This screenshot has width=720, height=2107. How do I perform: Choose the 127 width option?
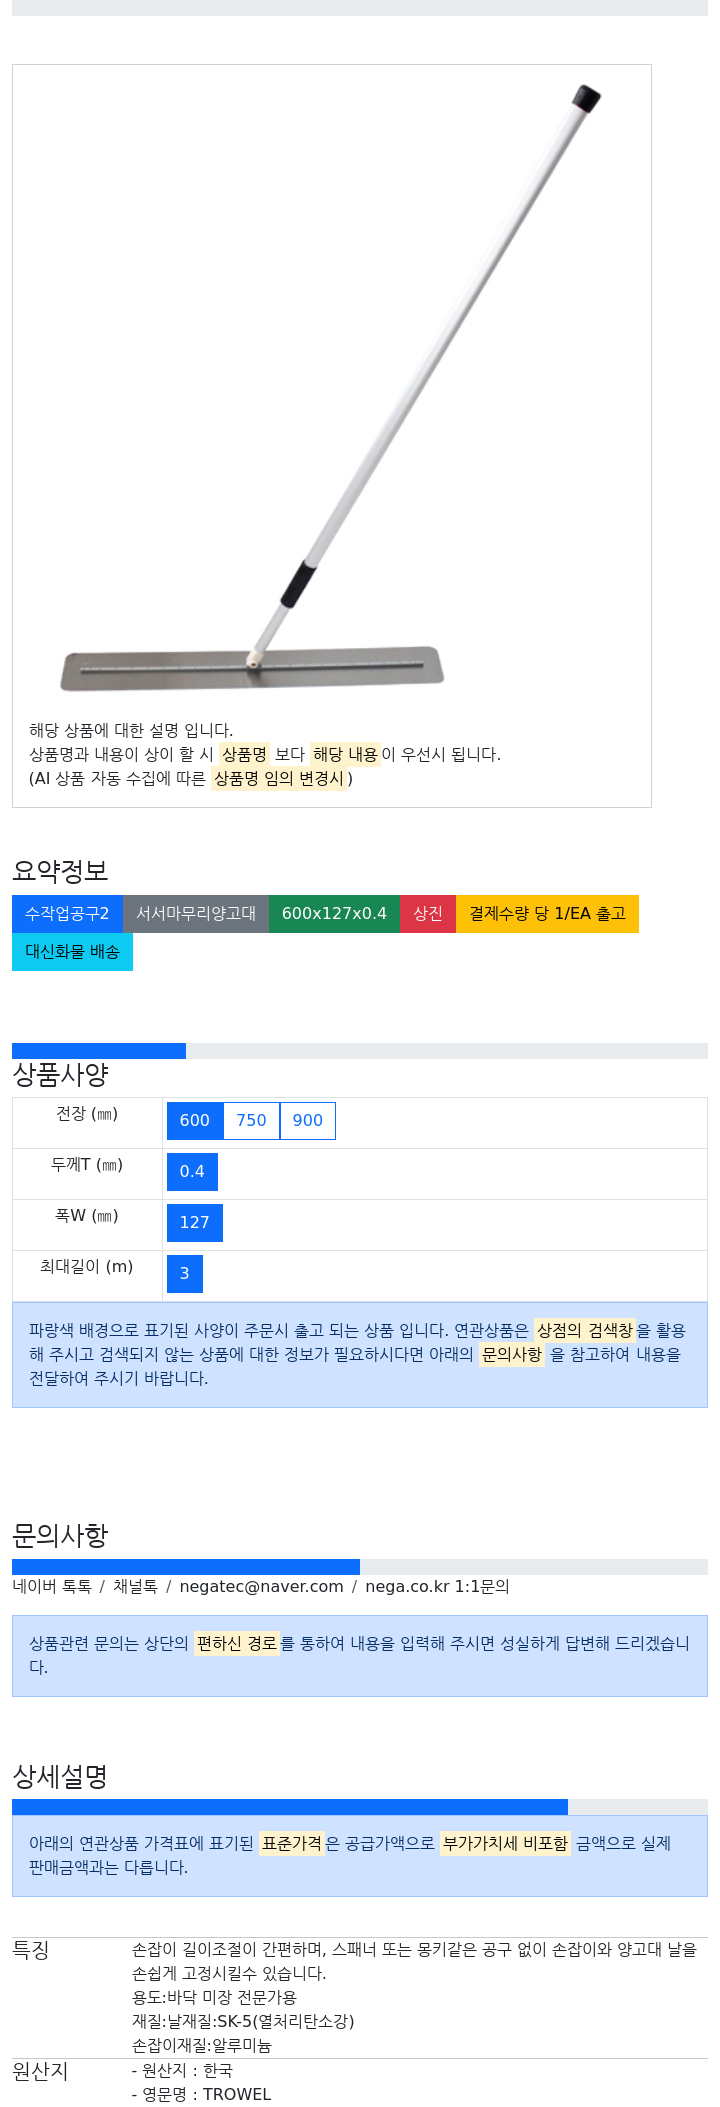coord(195,1223)
